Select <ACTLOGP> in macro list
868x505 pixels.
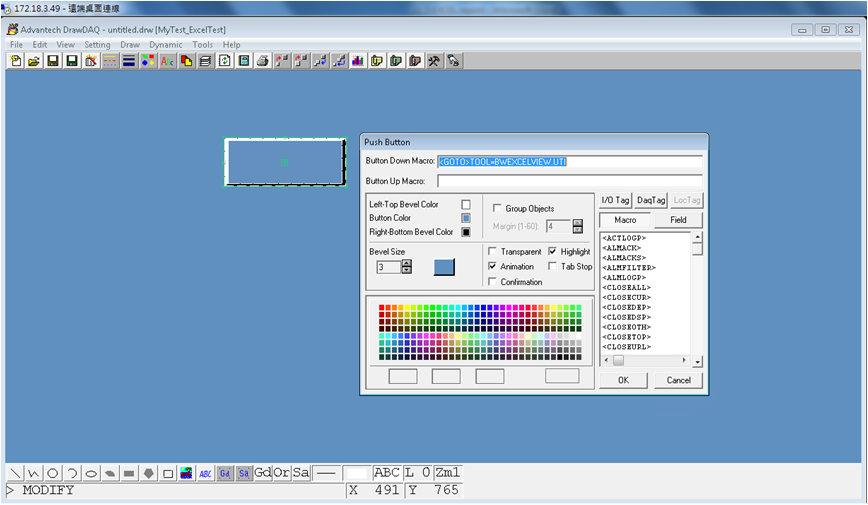pyautogui.click(x=624, y=238)
